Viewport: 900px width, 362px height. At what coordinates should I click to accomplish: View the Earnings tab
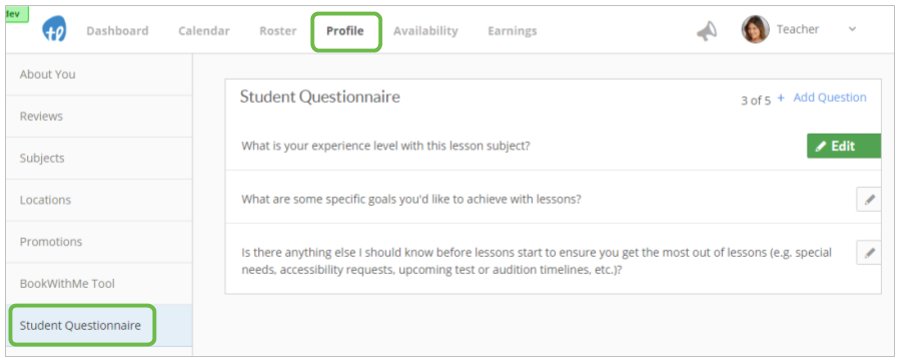tap(512, 31)
